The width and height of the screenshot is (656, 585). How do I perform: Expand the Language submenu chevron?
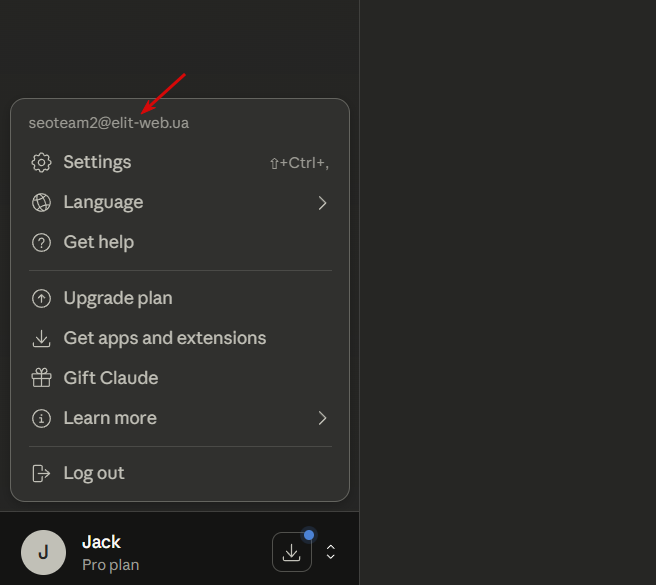pyautogui.click(x=322, y=203)
